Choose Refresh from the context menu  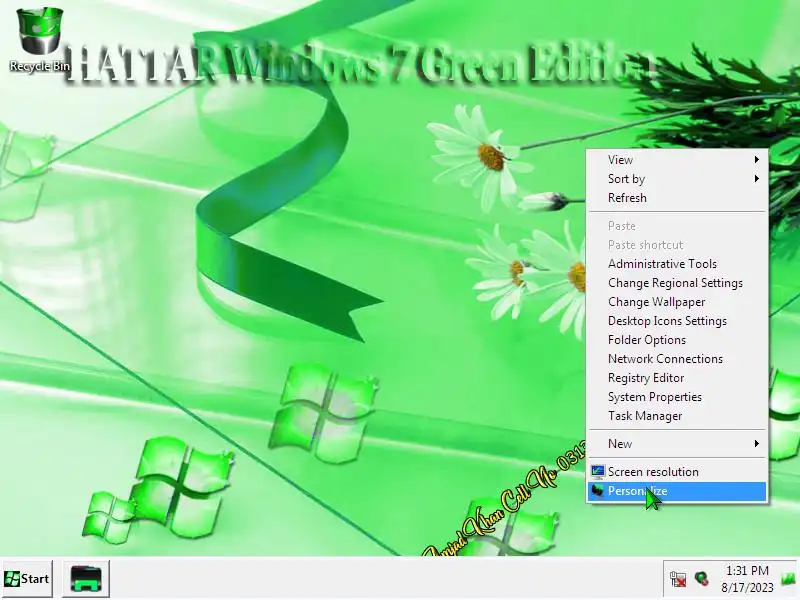678,197
